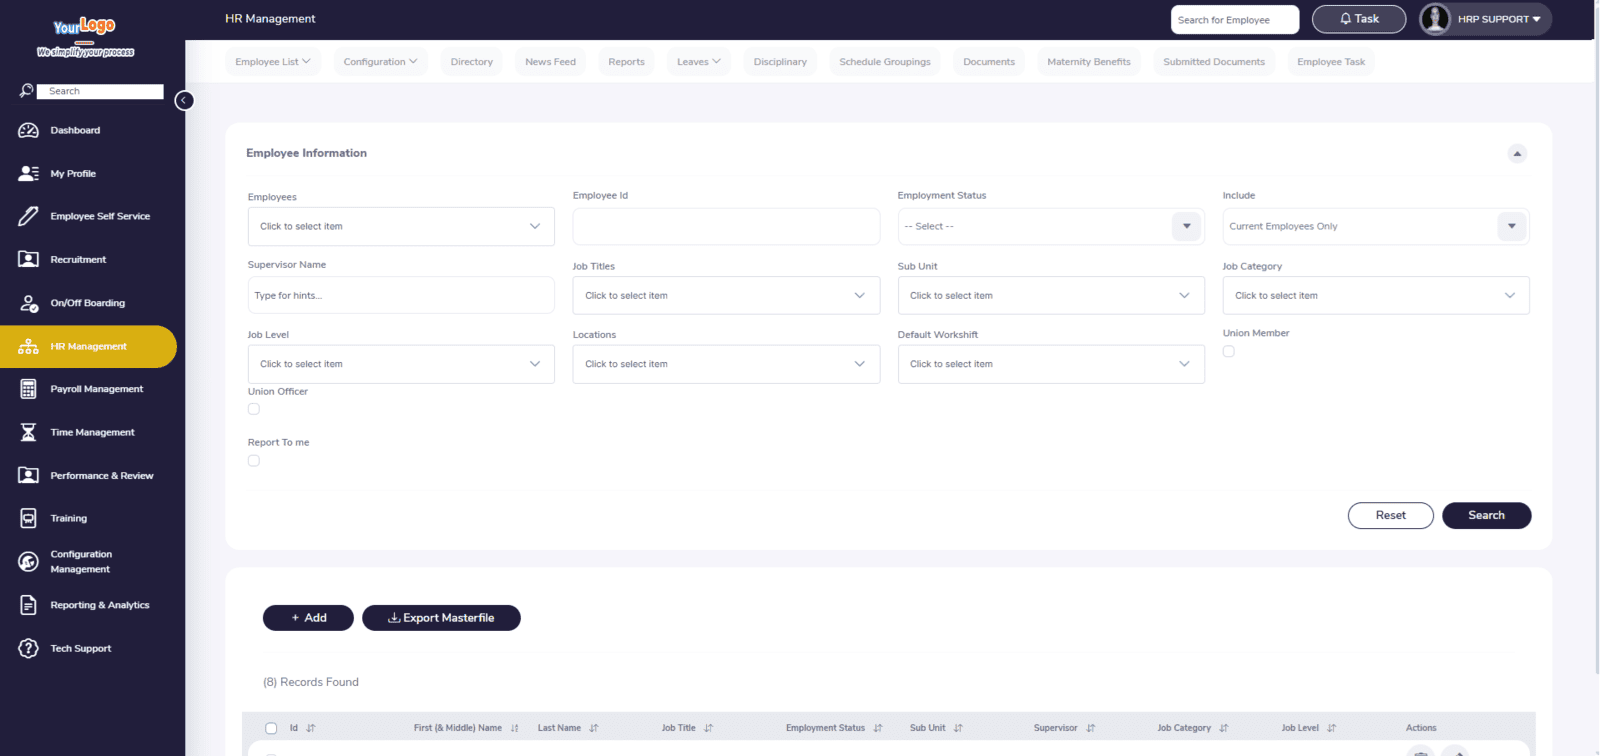Click the Task notification button
1600x756 pixels.
[x=1359, y=19]
